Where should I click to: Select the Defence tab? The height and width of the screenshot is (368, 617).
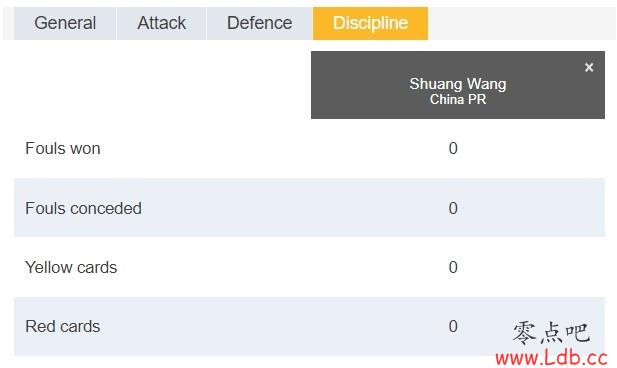259,23
